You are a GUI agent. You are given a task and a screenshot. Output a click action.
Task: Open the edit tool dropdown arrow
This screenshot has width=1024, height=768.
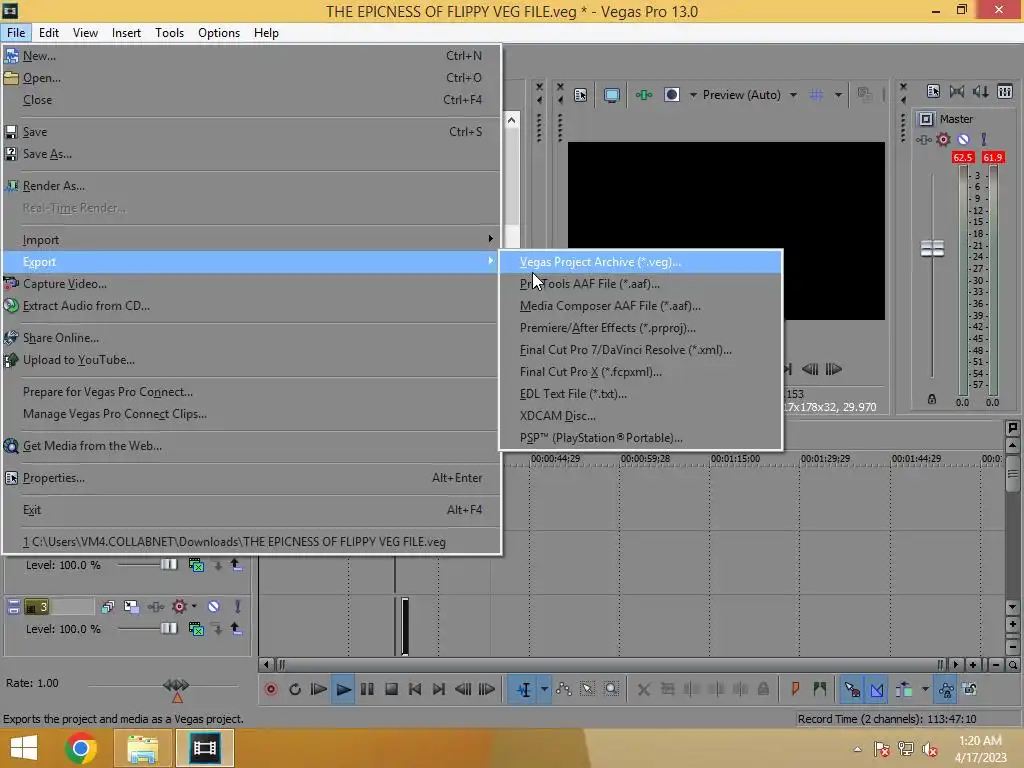coord(544,689)
